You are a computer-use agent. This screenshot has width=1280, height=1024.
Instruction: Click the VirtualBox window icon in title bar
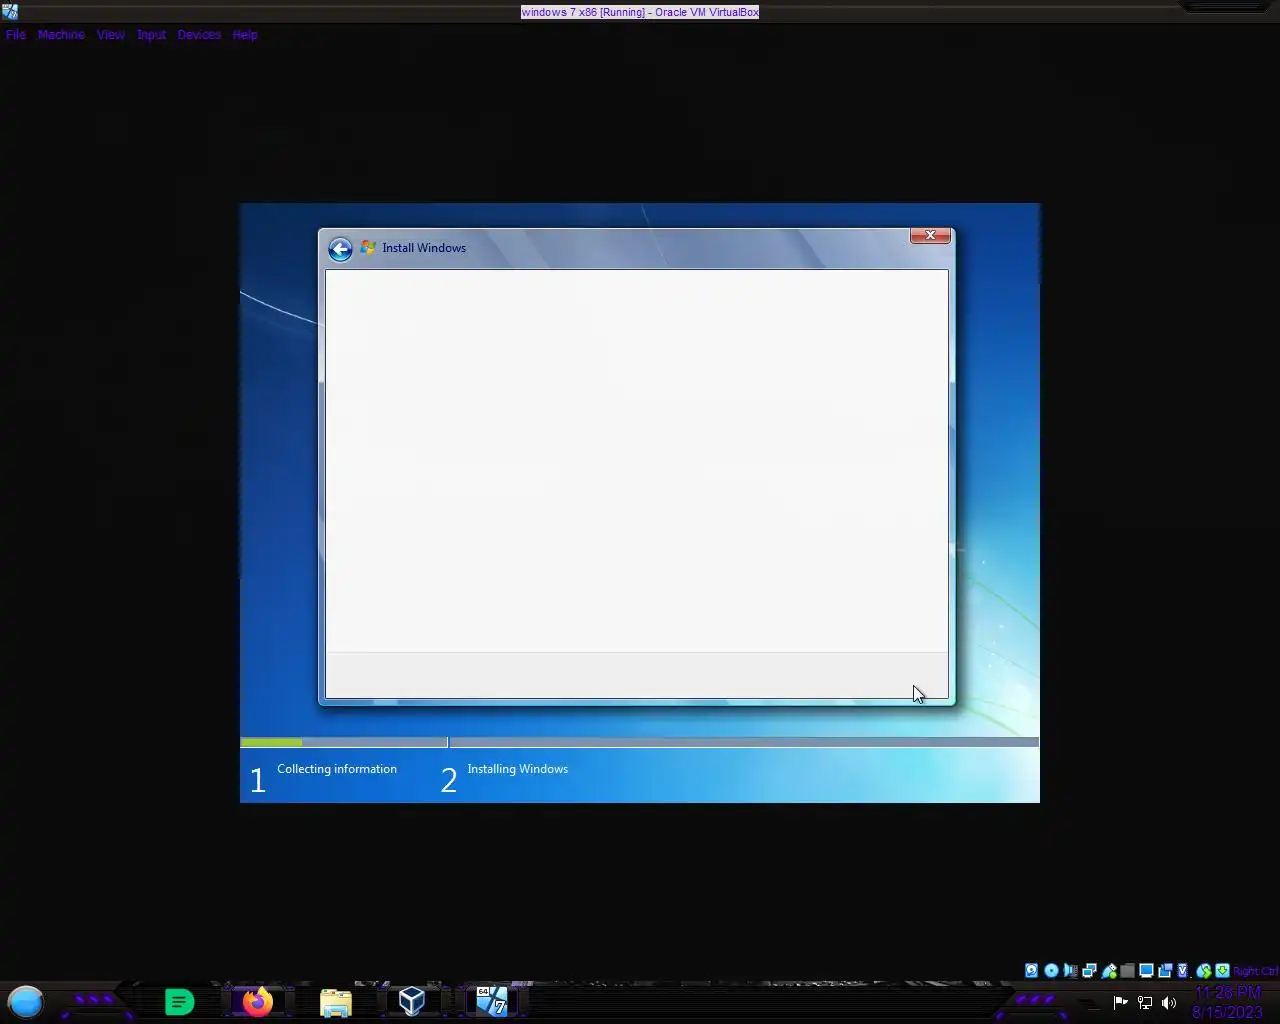pyautogui.click(x=9, y=12)
